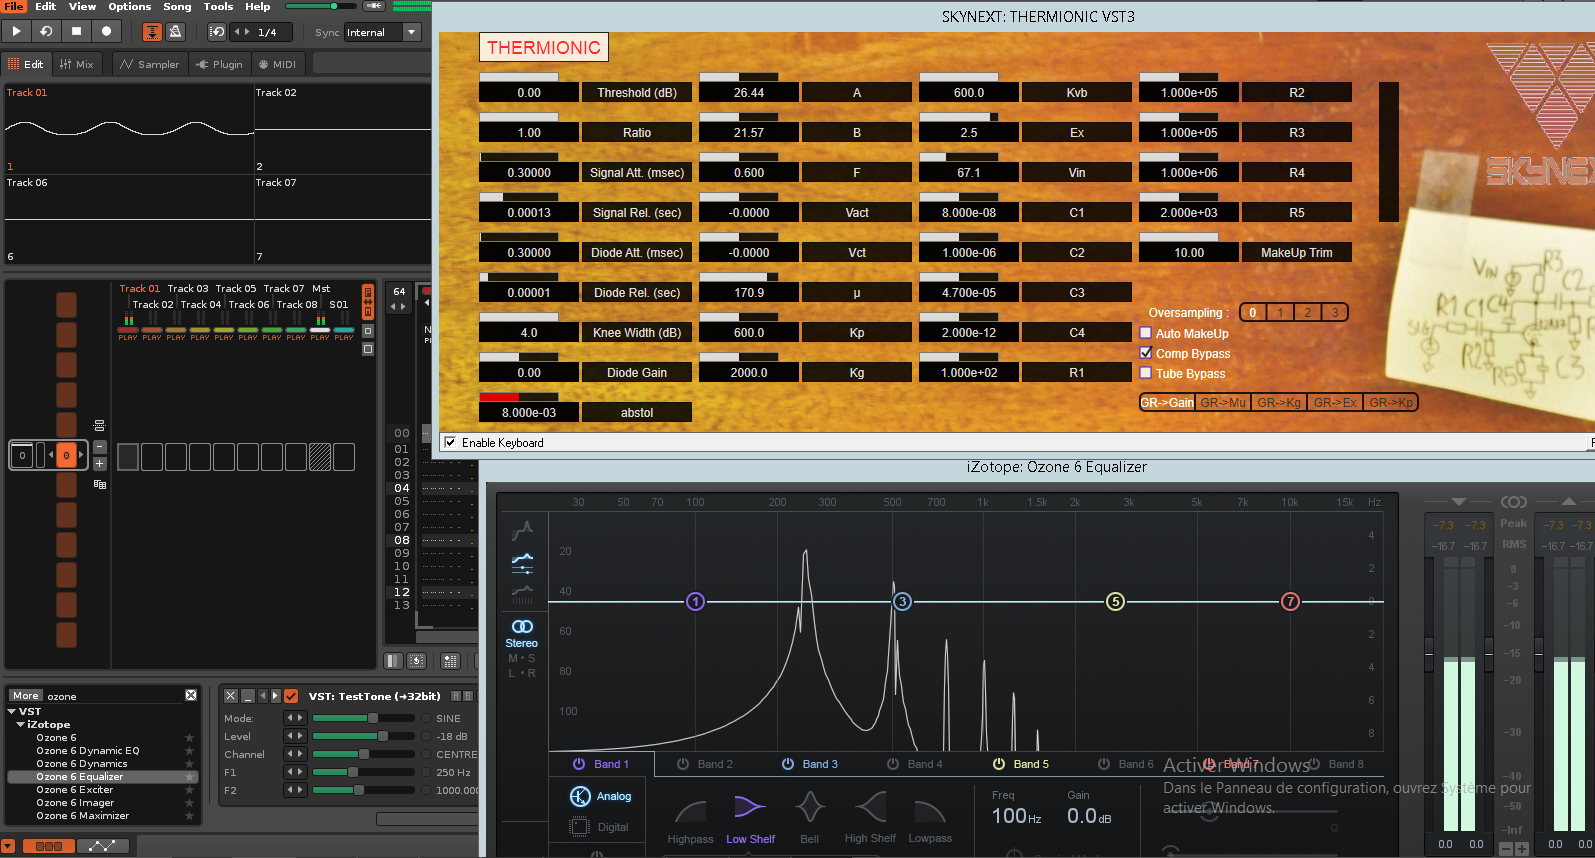Enable Tube Bypass checkbox
The height and width of the screenshot is (858, 1595).
click(x=1146, y=373)
